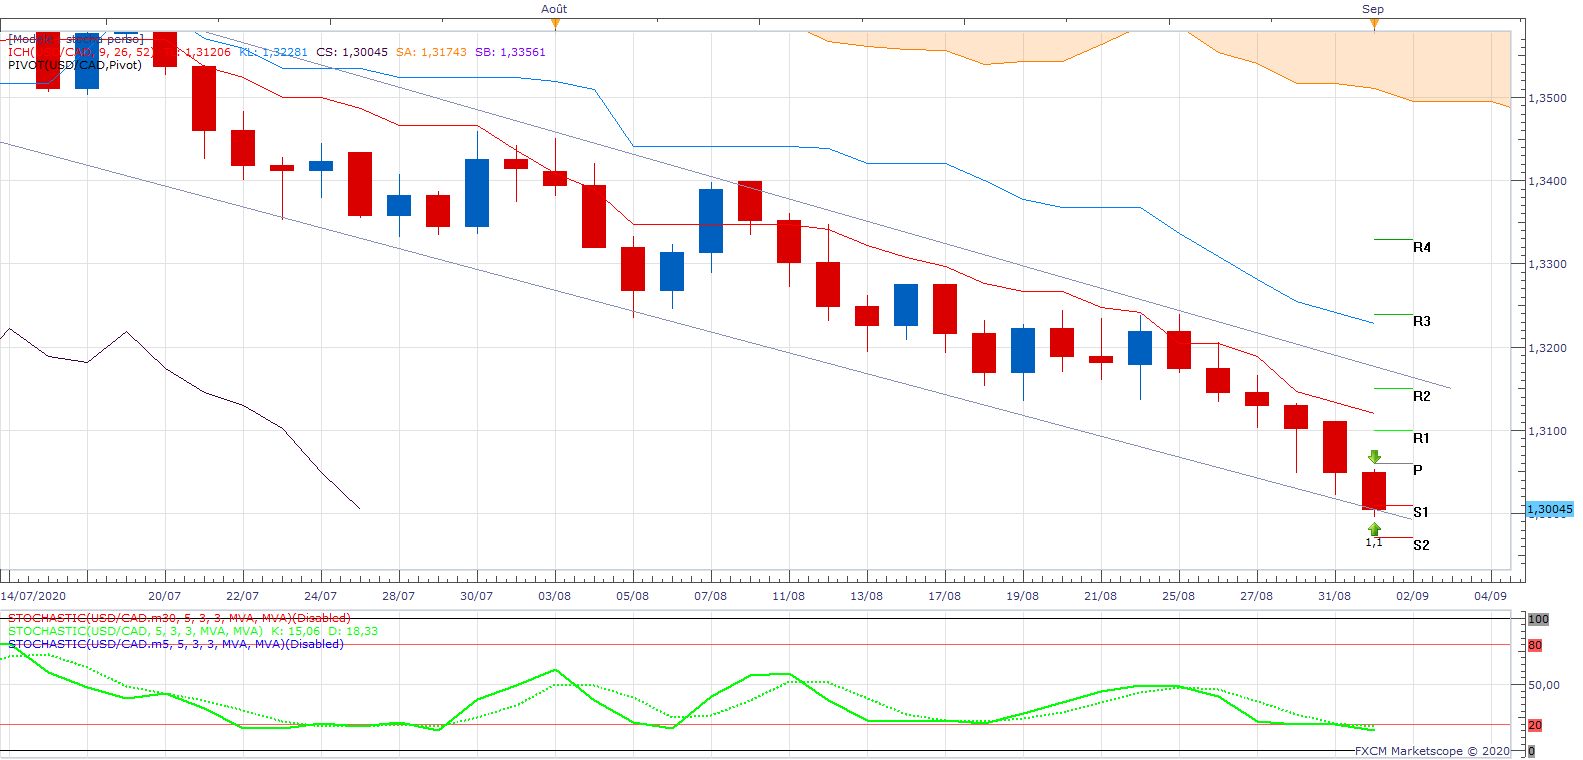1583x760 pixels.
Task: Select the R2 pivot level label
Action: click(1421, 396)
